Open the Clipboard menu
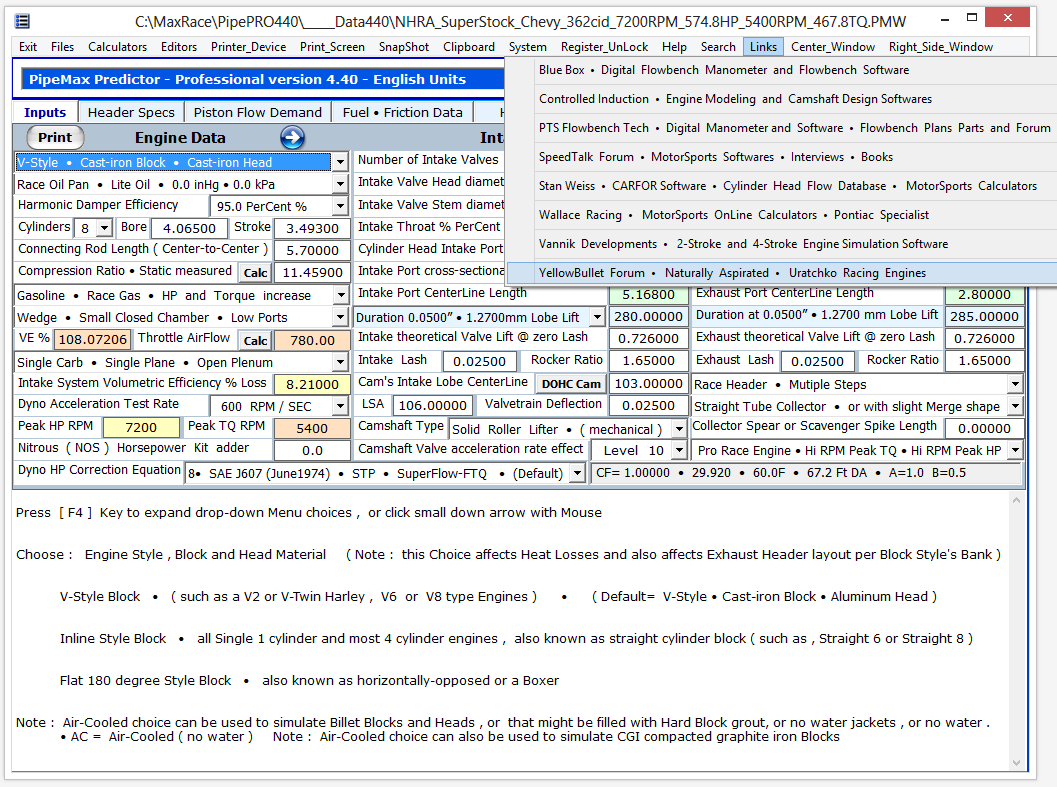The height and width of the screenshot is (787, 1057). [469, 47]
